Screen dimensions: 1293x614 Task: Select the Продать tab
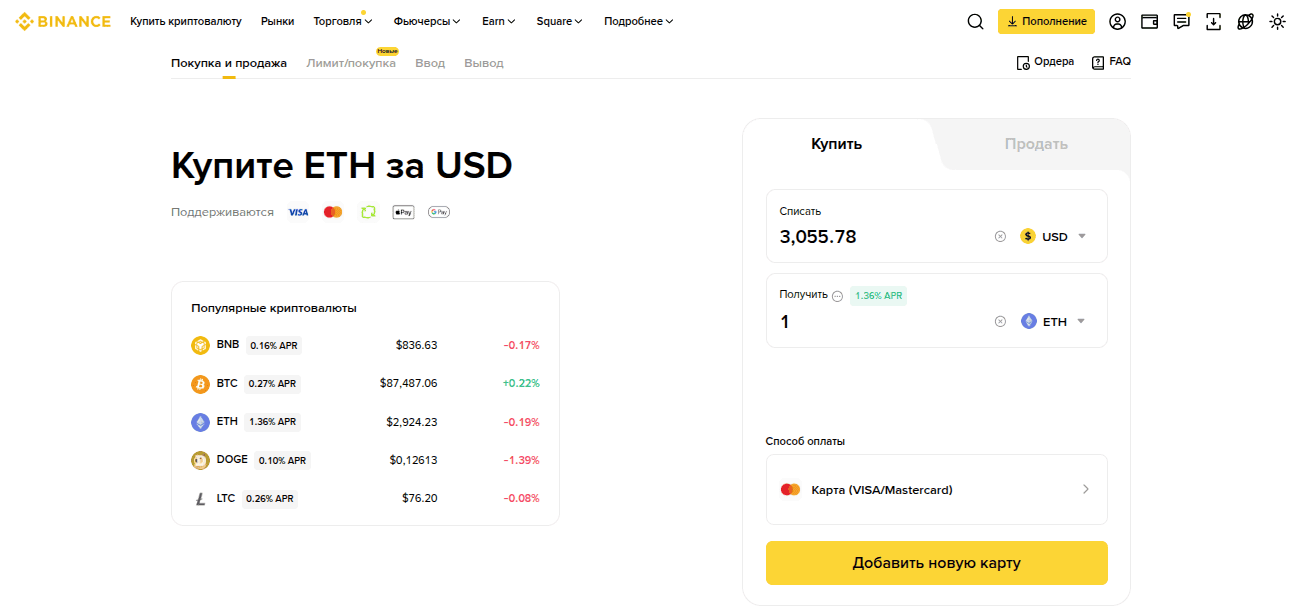(1036, 144)
